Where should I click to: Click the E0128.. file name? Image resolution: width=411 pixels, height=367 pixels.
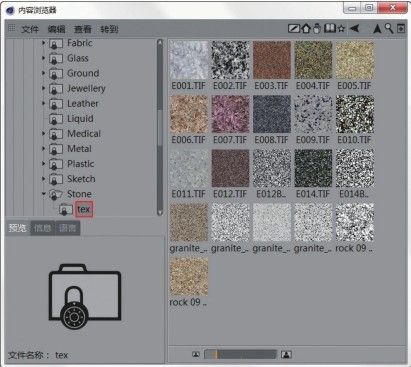[271, 194]
